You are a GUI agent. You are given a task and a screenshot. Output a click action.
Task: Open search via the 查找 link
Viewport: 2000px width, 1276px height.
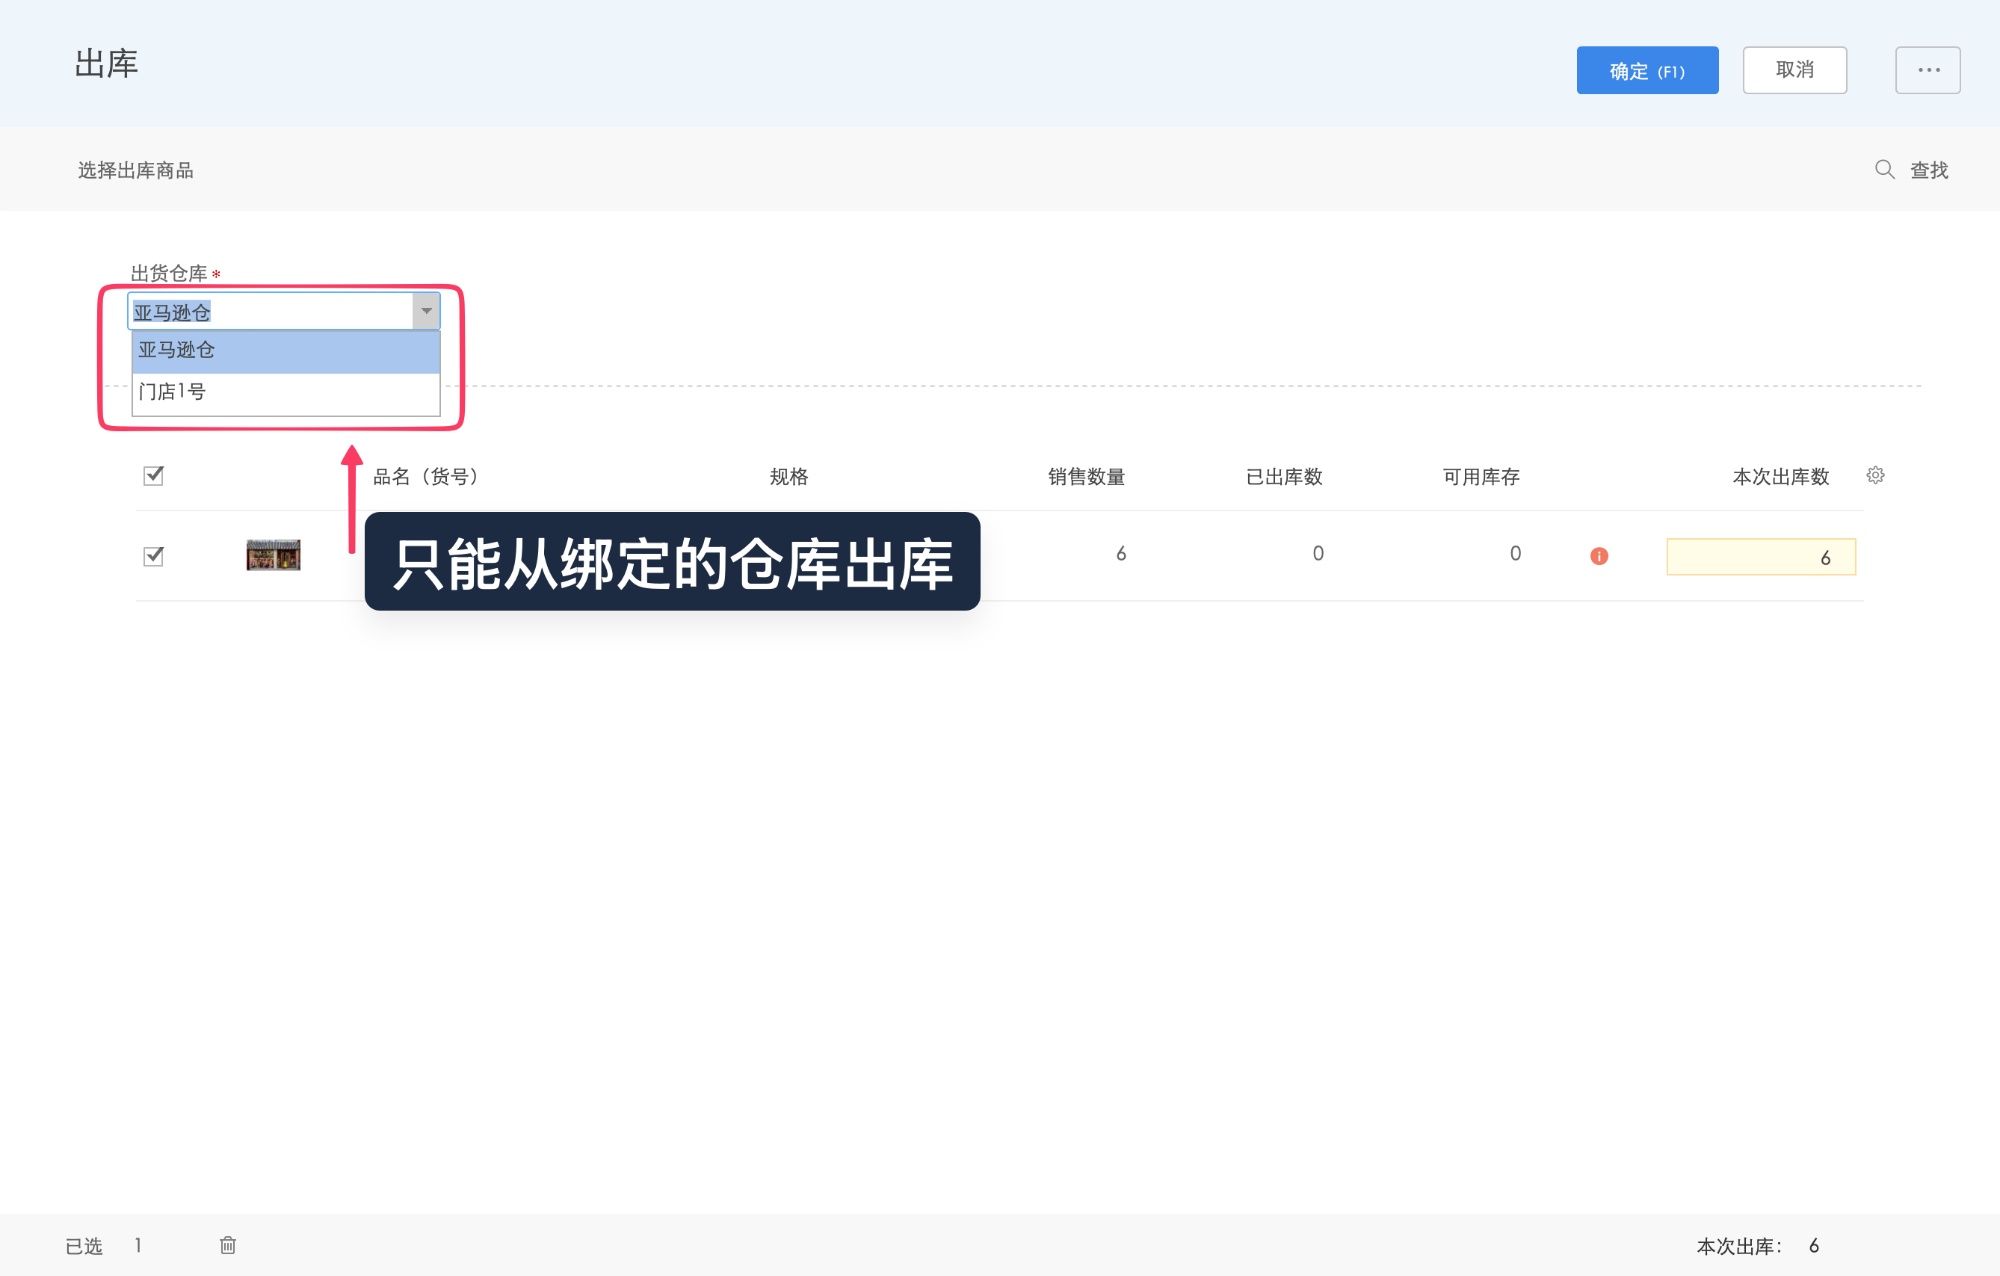pos(1929,170)
